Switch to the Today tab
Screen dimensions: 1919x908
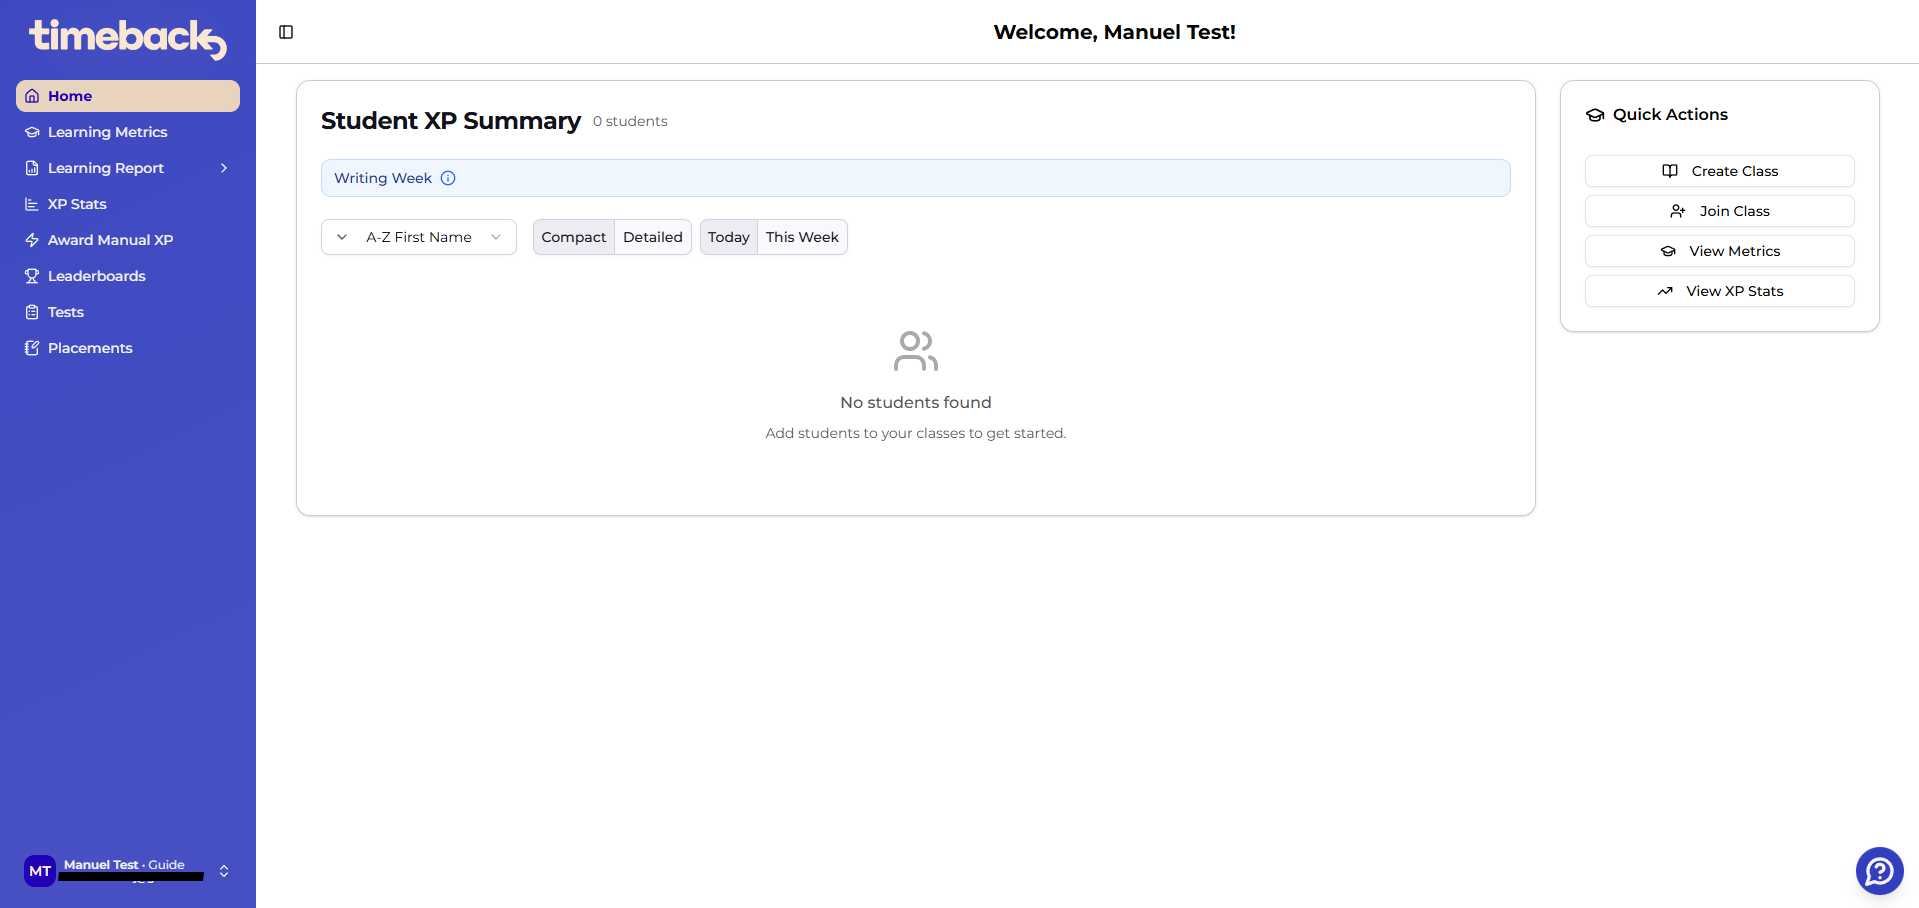[728, 237]
